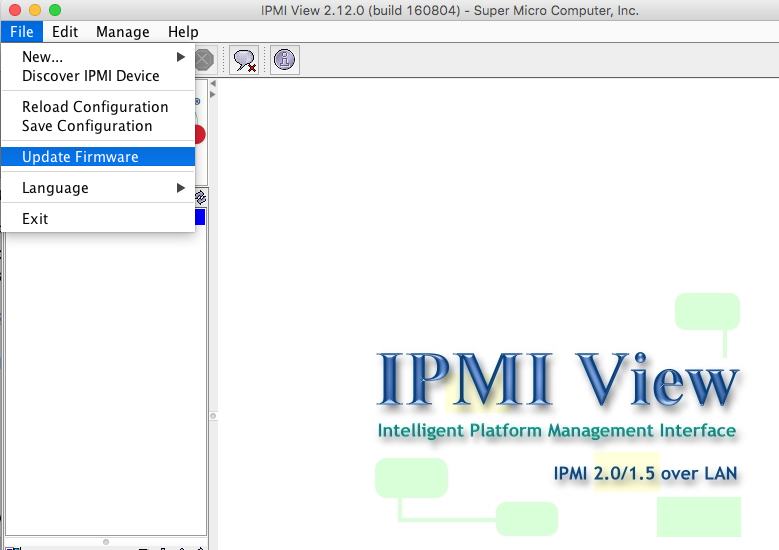The height and width of the screenshot is (550, 779).
Task: Expand the Language submenu
Action: tap(98, 188)
